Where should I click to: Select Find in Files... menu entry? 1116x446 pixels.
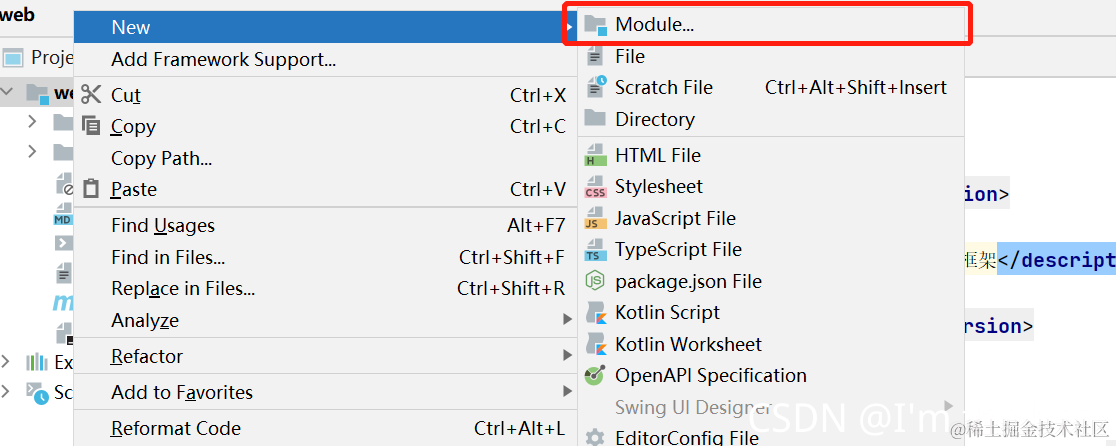coord(326,257)
